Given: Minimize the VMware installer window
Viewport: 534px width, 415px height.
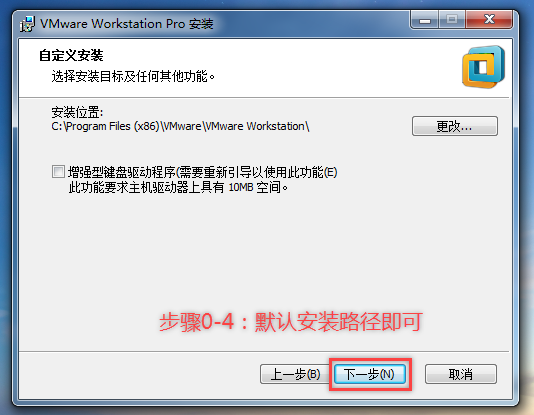Looking at the screenshot, I should tap(424, 20).
